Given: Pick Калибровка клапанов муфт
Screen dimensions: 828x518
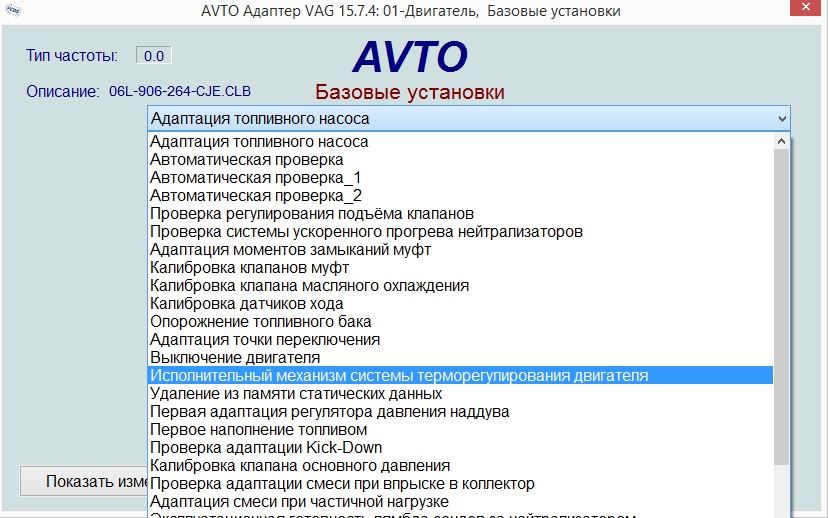Looking at the screenshot, I should 460,267.
